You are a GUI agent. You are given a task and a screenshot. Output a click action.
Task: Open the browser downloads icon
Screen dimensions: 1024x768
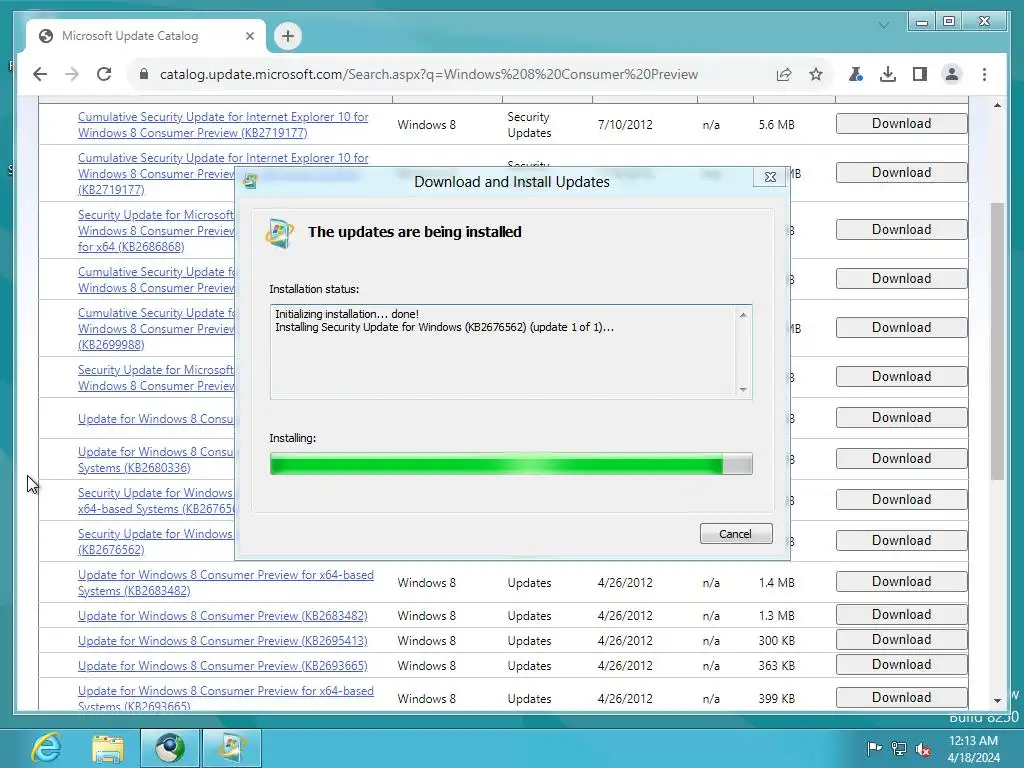888,74
